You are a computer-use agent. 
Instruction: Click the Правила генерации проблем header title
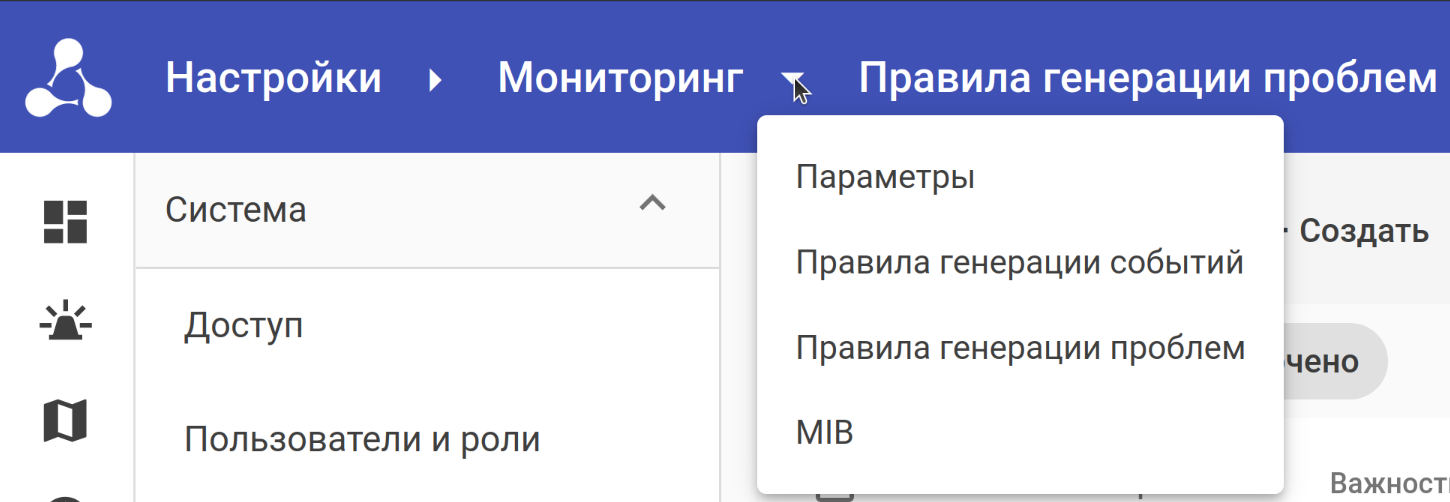1147,78
